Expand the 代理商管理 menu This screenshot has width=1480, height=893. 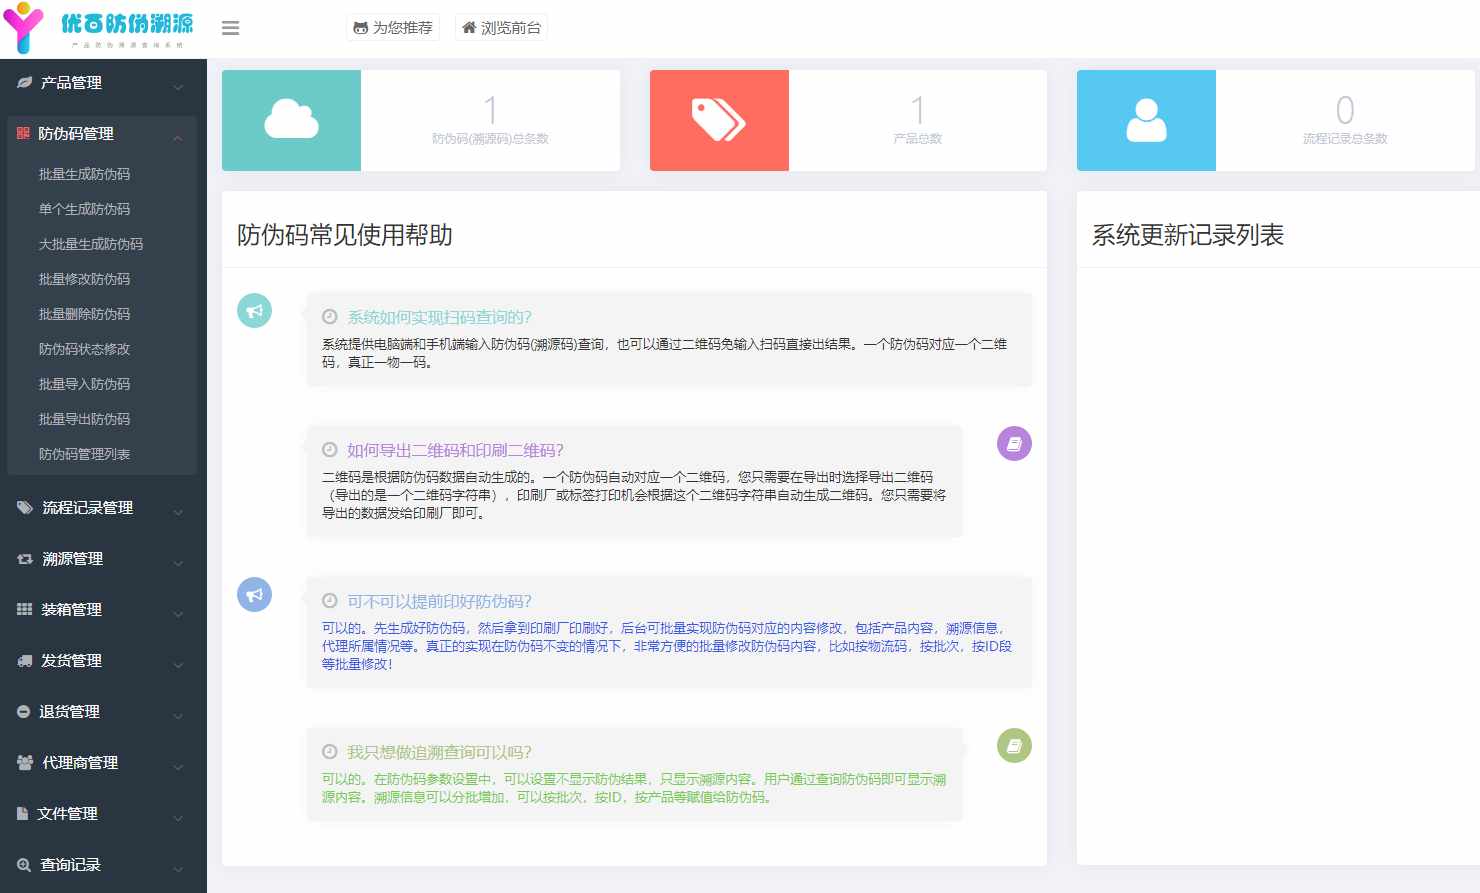(100, 763)
